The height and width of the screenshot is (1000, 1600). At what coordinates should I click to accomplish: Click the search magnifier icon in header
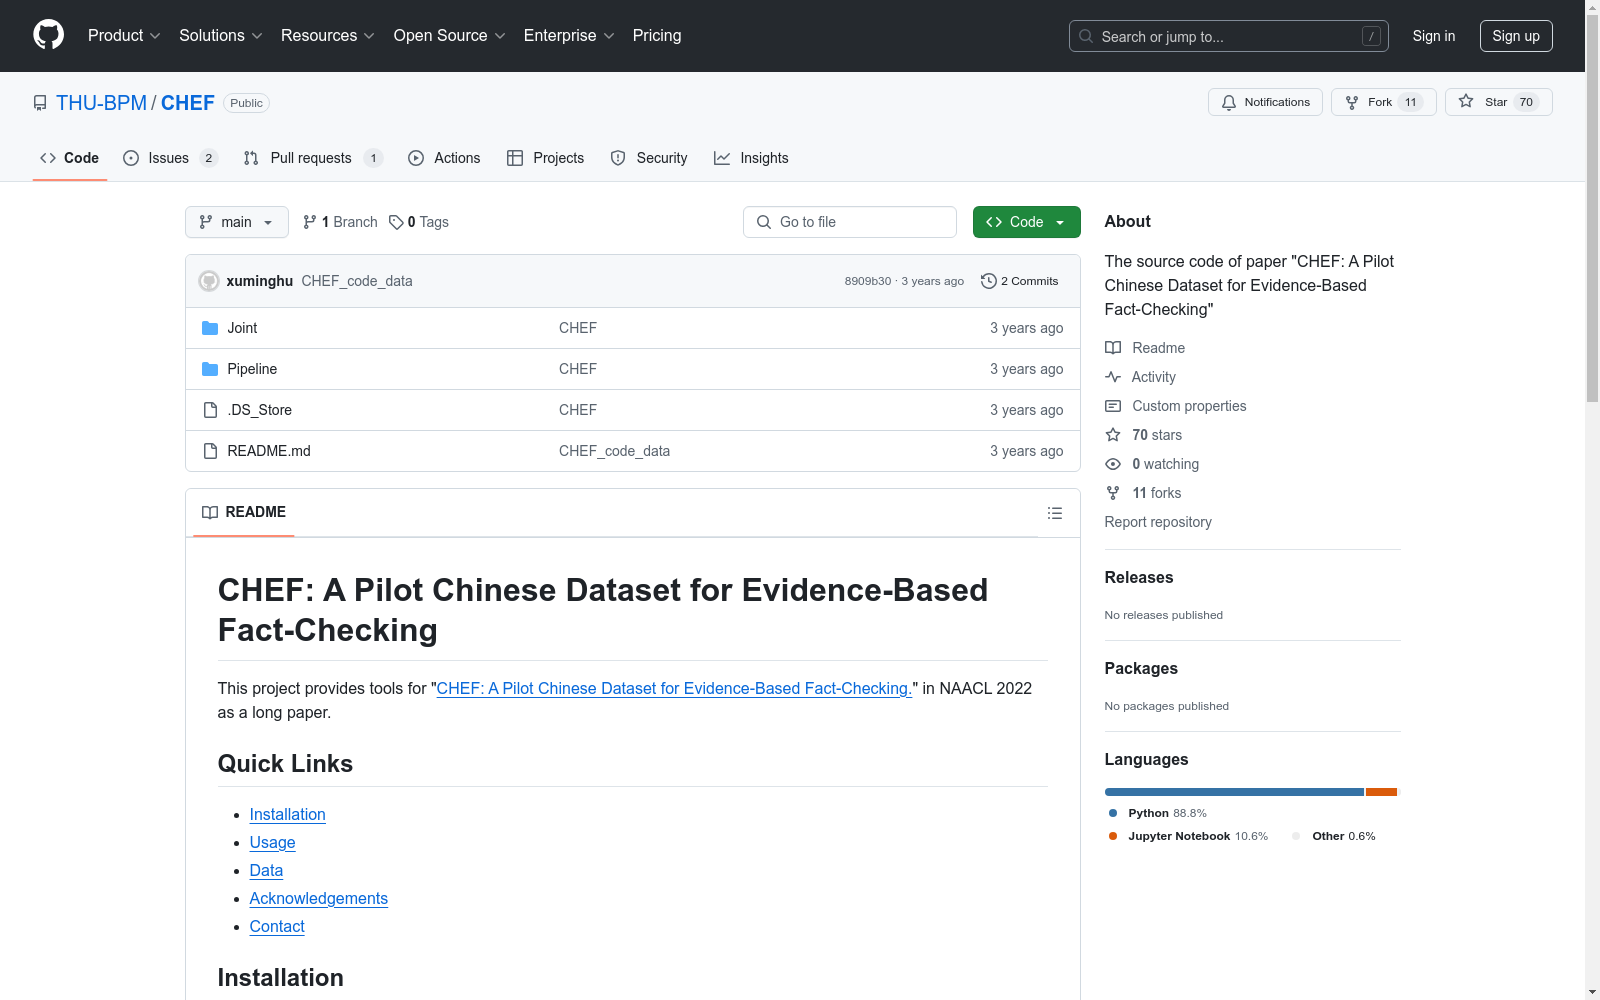click(1086, 36)
